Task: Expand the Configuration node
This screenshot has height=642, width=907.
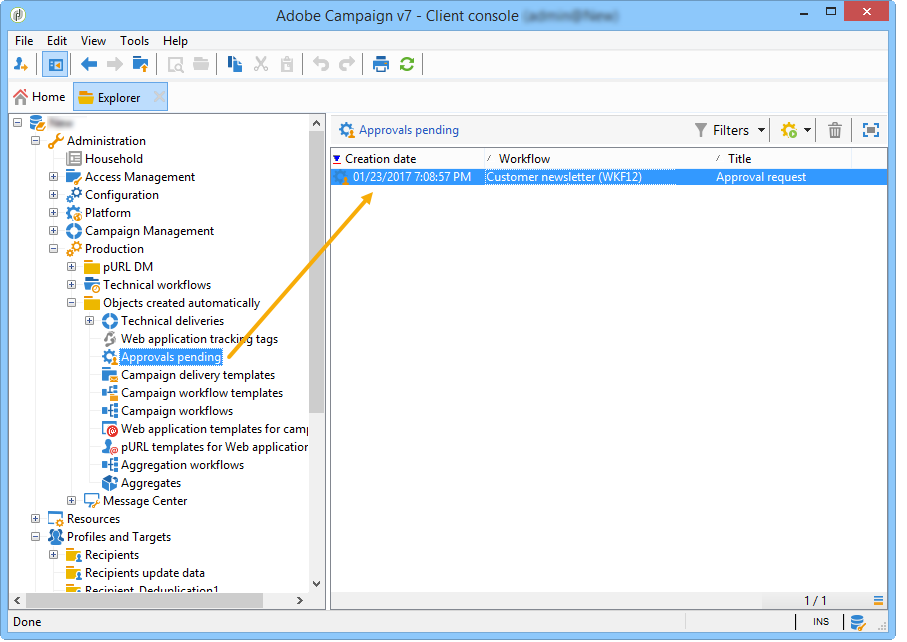Action: 53,194
